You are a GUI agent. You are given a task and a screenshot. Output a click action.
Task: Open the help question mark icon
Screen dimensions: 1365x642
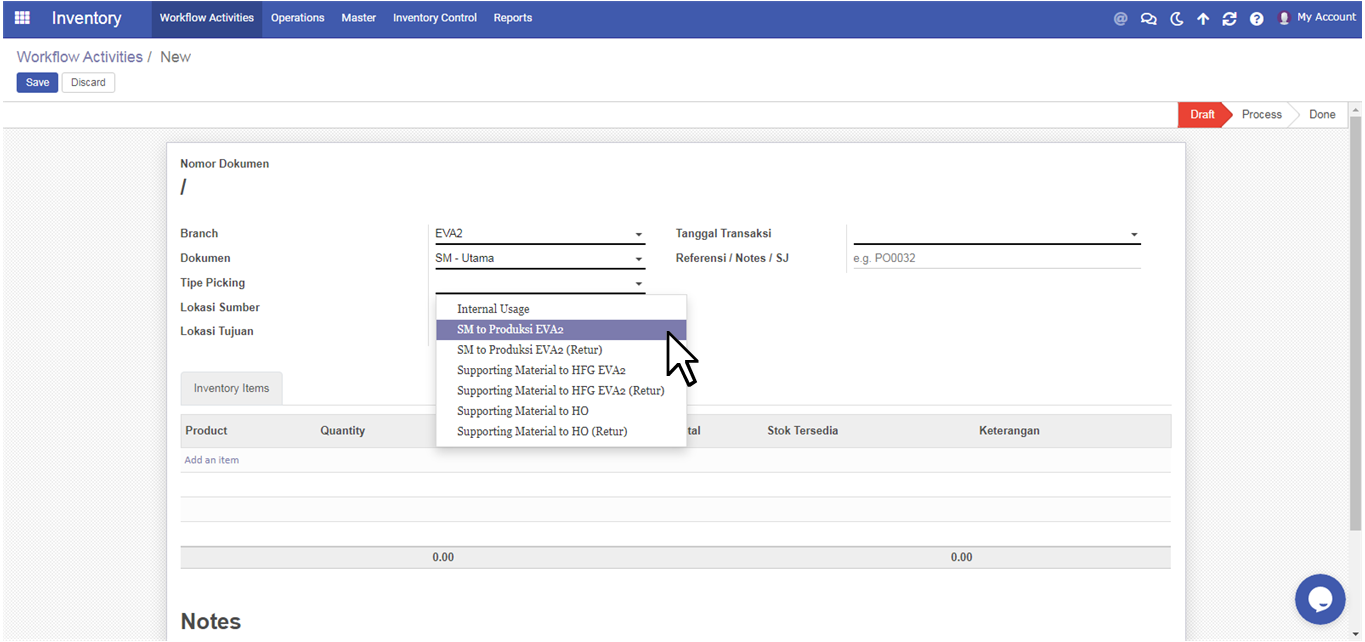[1256, 18]
